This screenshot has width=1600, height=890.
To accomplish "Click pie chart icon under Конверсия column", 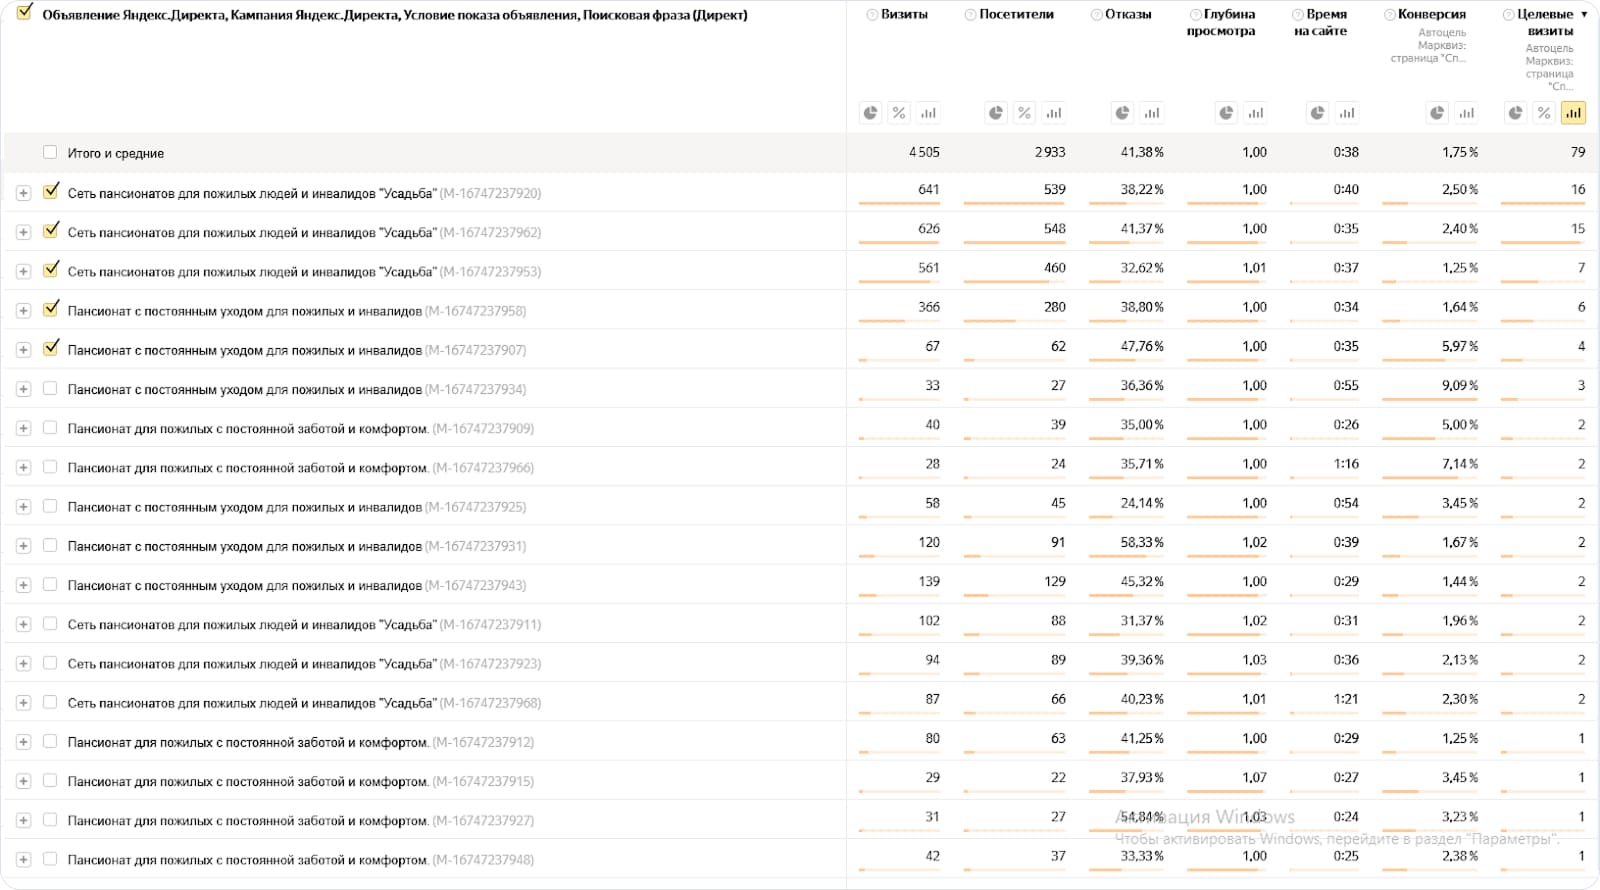I will click(1437, 113).
